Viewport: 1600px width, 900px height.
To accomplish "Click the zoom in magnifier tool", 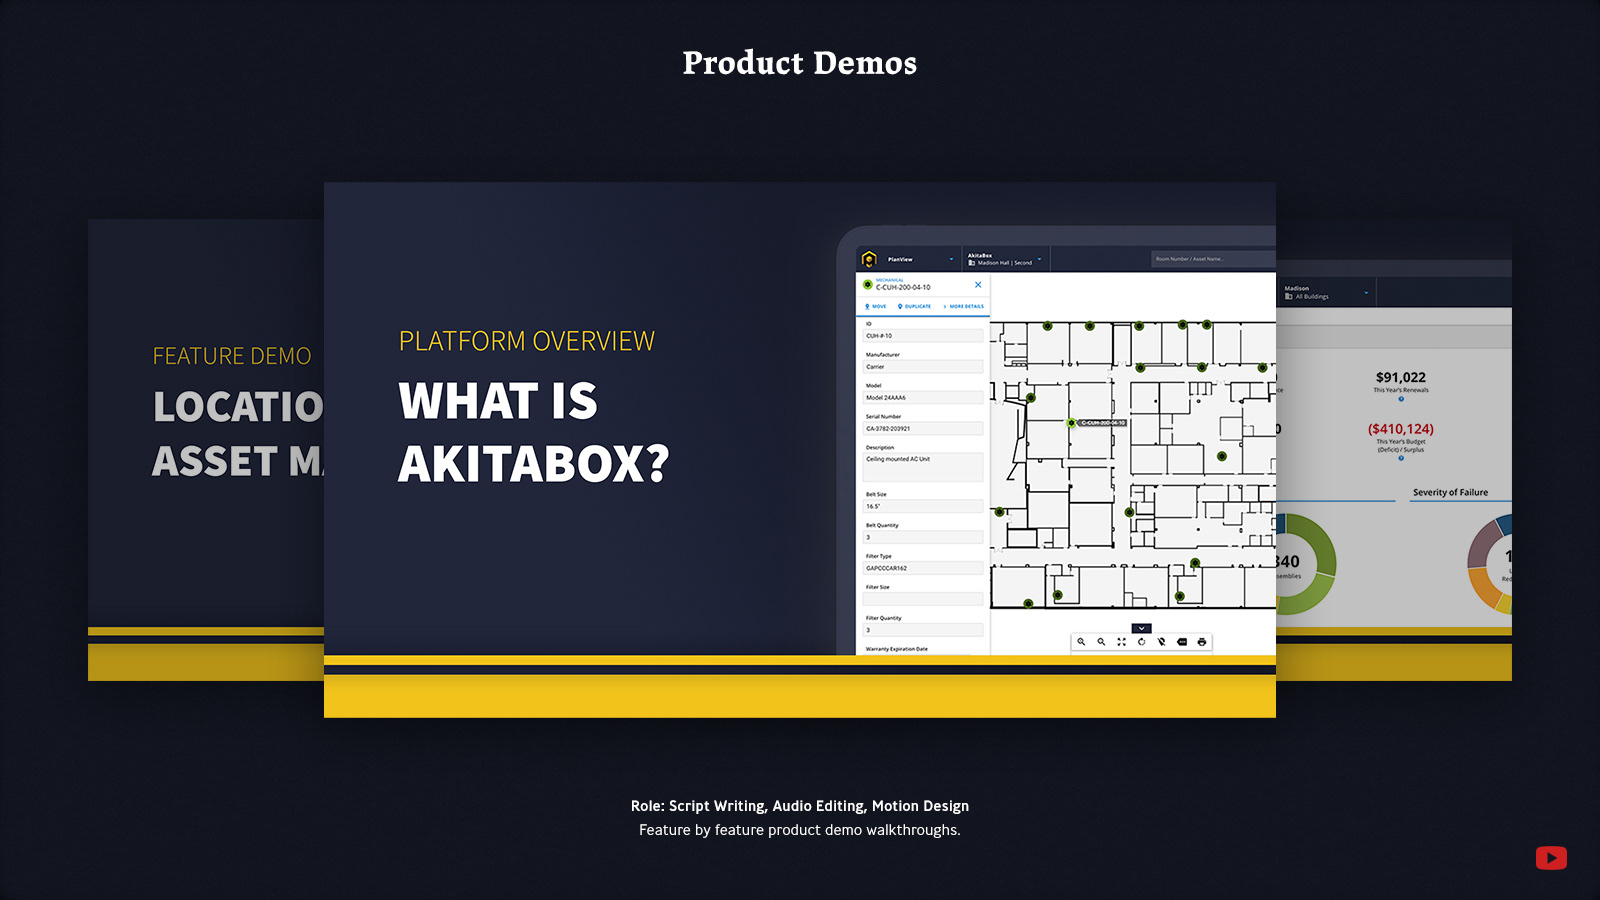I will coord(1081,642).
